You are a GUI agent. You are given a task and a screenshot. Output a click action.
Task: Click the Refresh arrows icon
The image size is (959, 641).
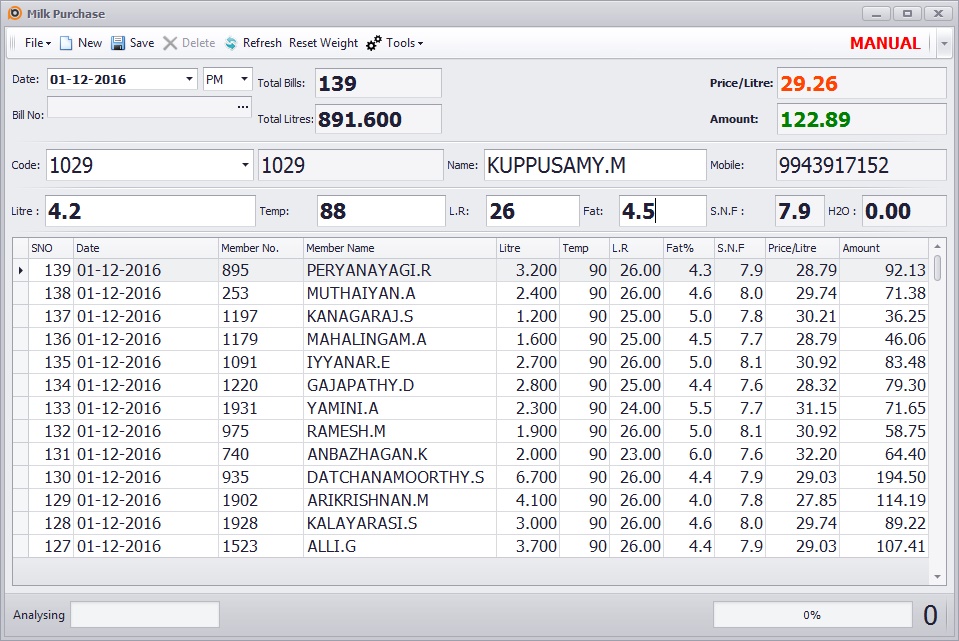(231, 43)
